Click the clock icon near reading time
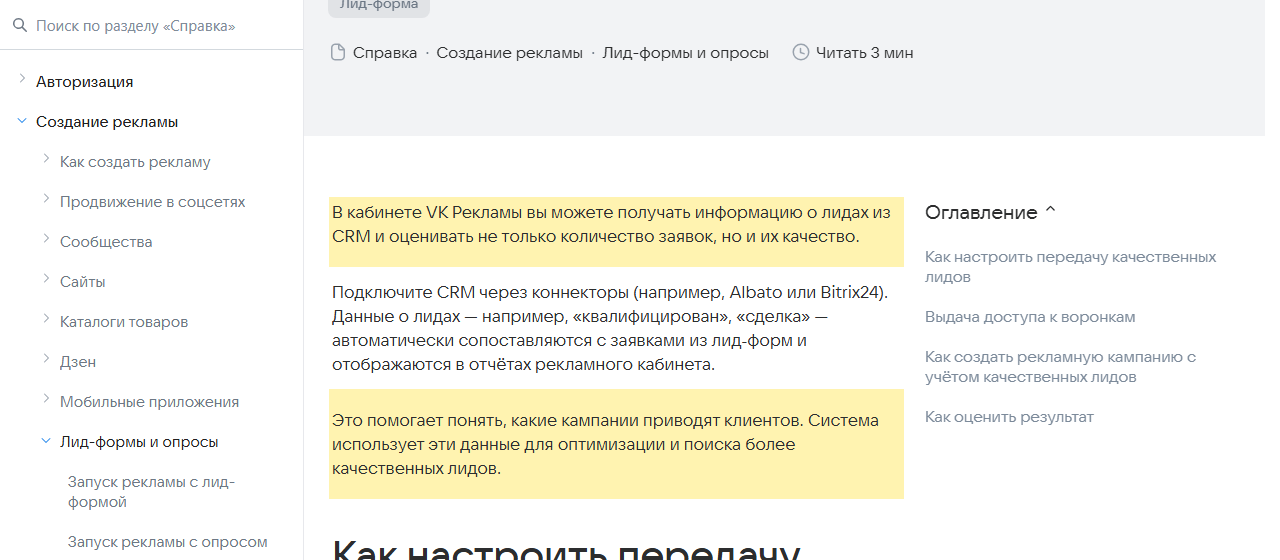The height and width of the screenshot is (560, 1280). [800, 53]
